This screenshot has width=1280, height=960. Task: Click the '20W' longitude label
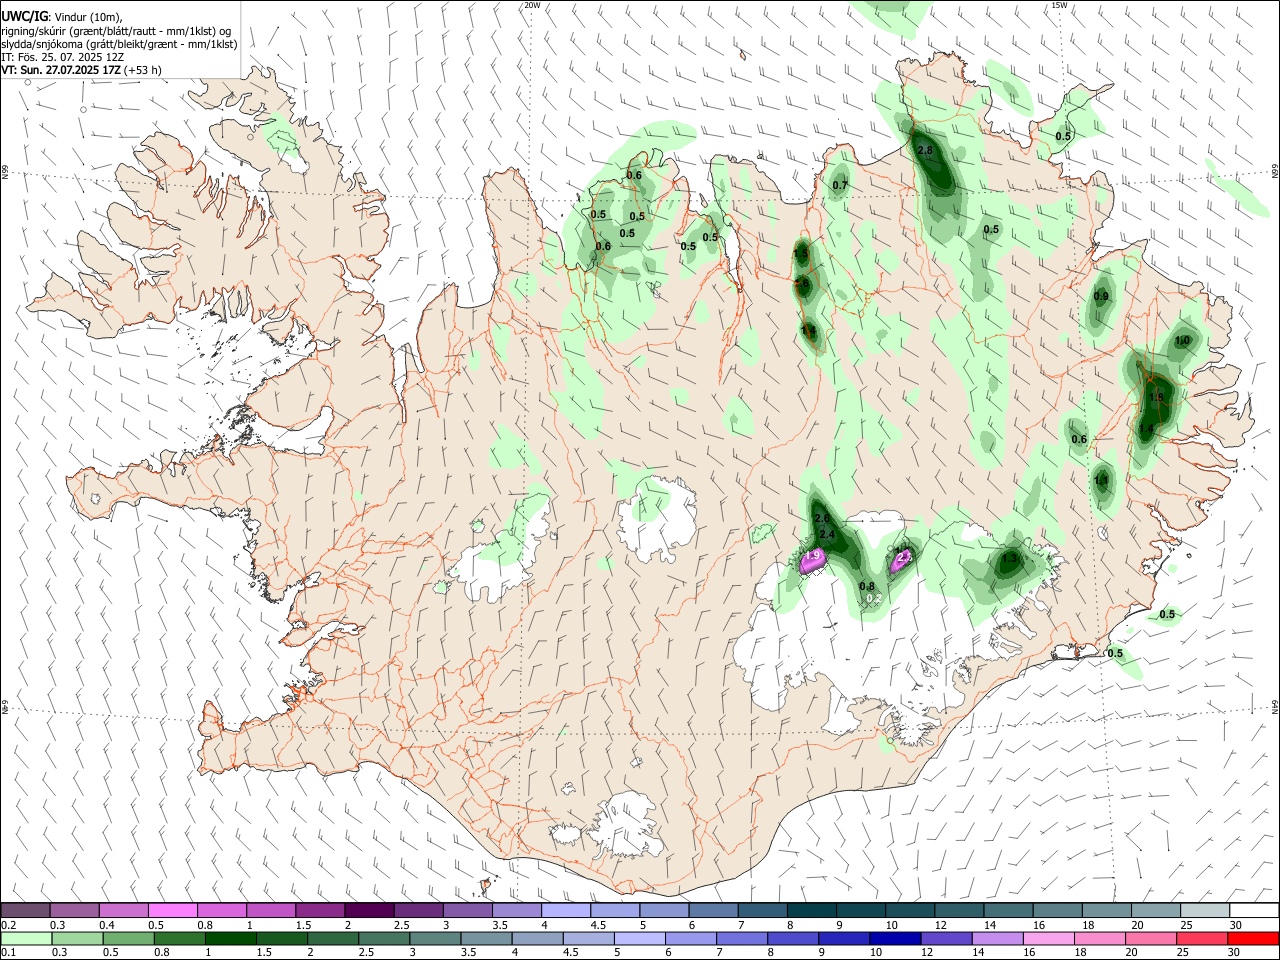[532, 5]
